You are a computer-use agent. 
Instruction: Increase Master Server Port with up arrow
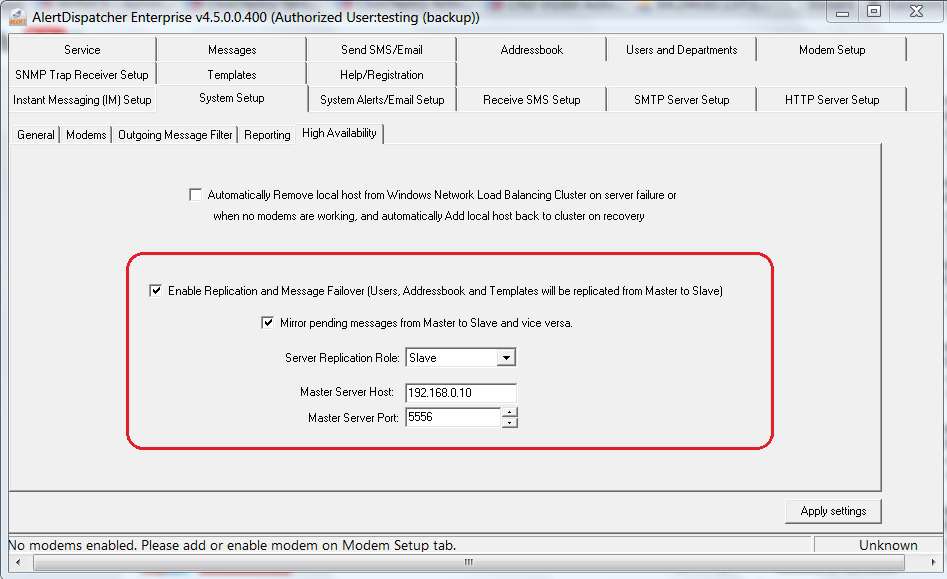[x=510, y=412]
